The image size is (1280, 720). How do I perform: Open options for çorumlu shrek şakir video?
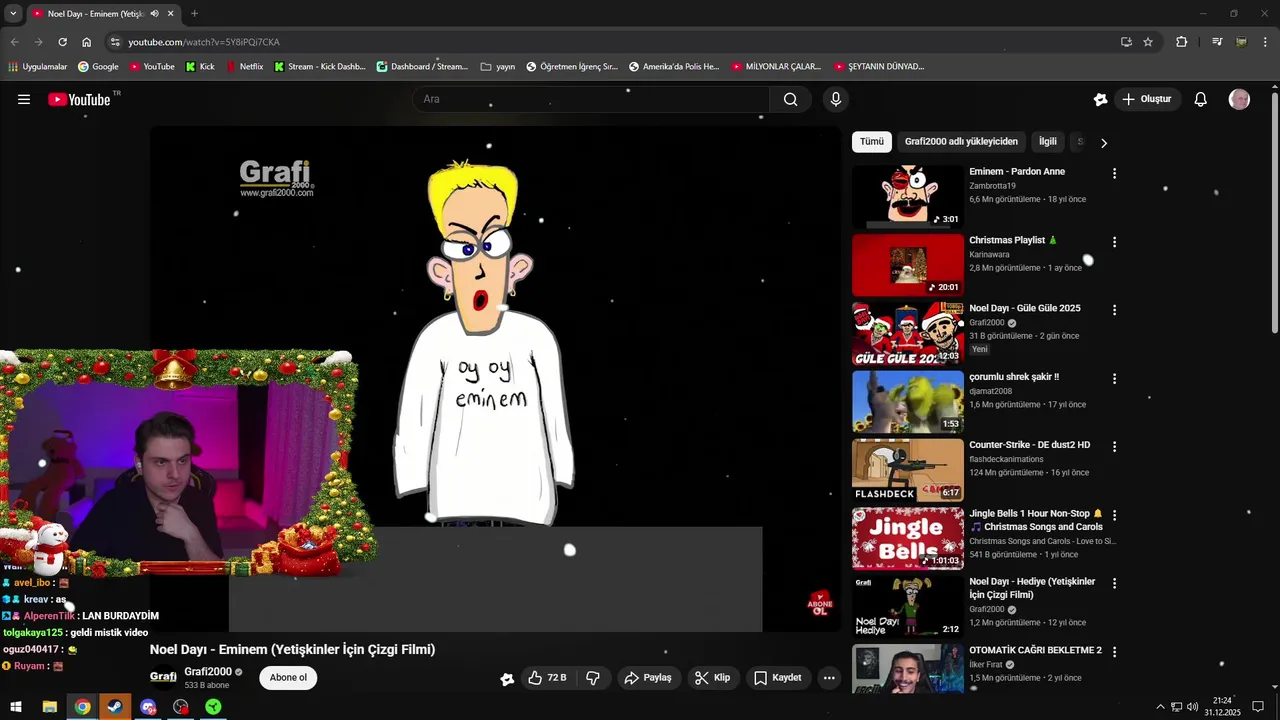[x=1114, y=379]
